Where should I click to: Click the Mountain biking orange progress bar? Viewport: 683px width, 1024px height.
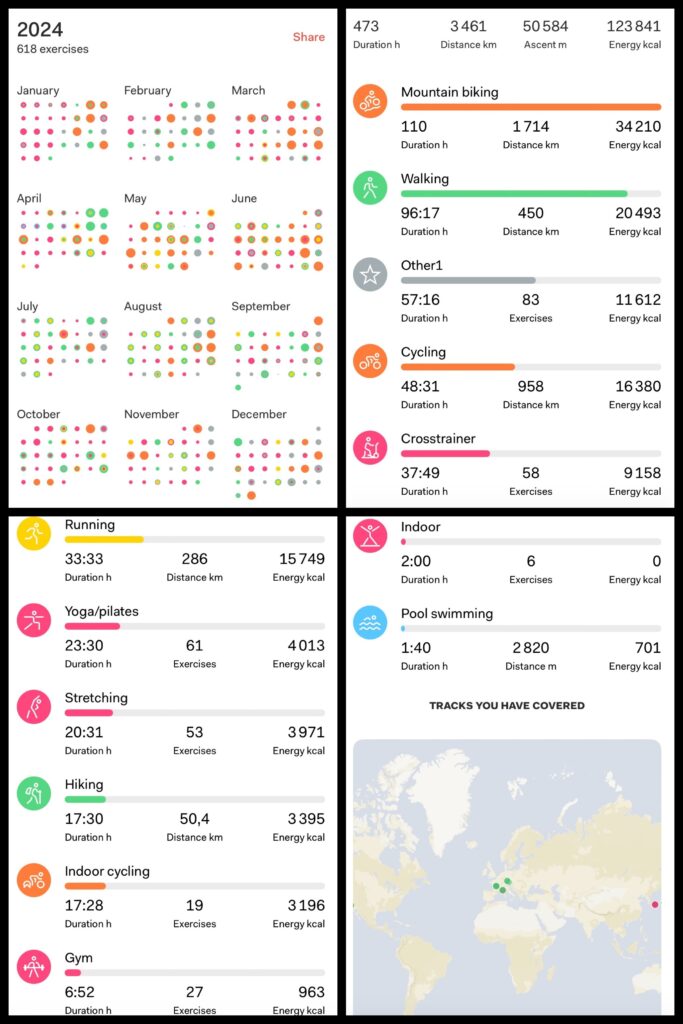point(531,106)
